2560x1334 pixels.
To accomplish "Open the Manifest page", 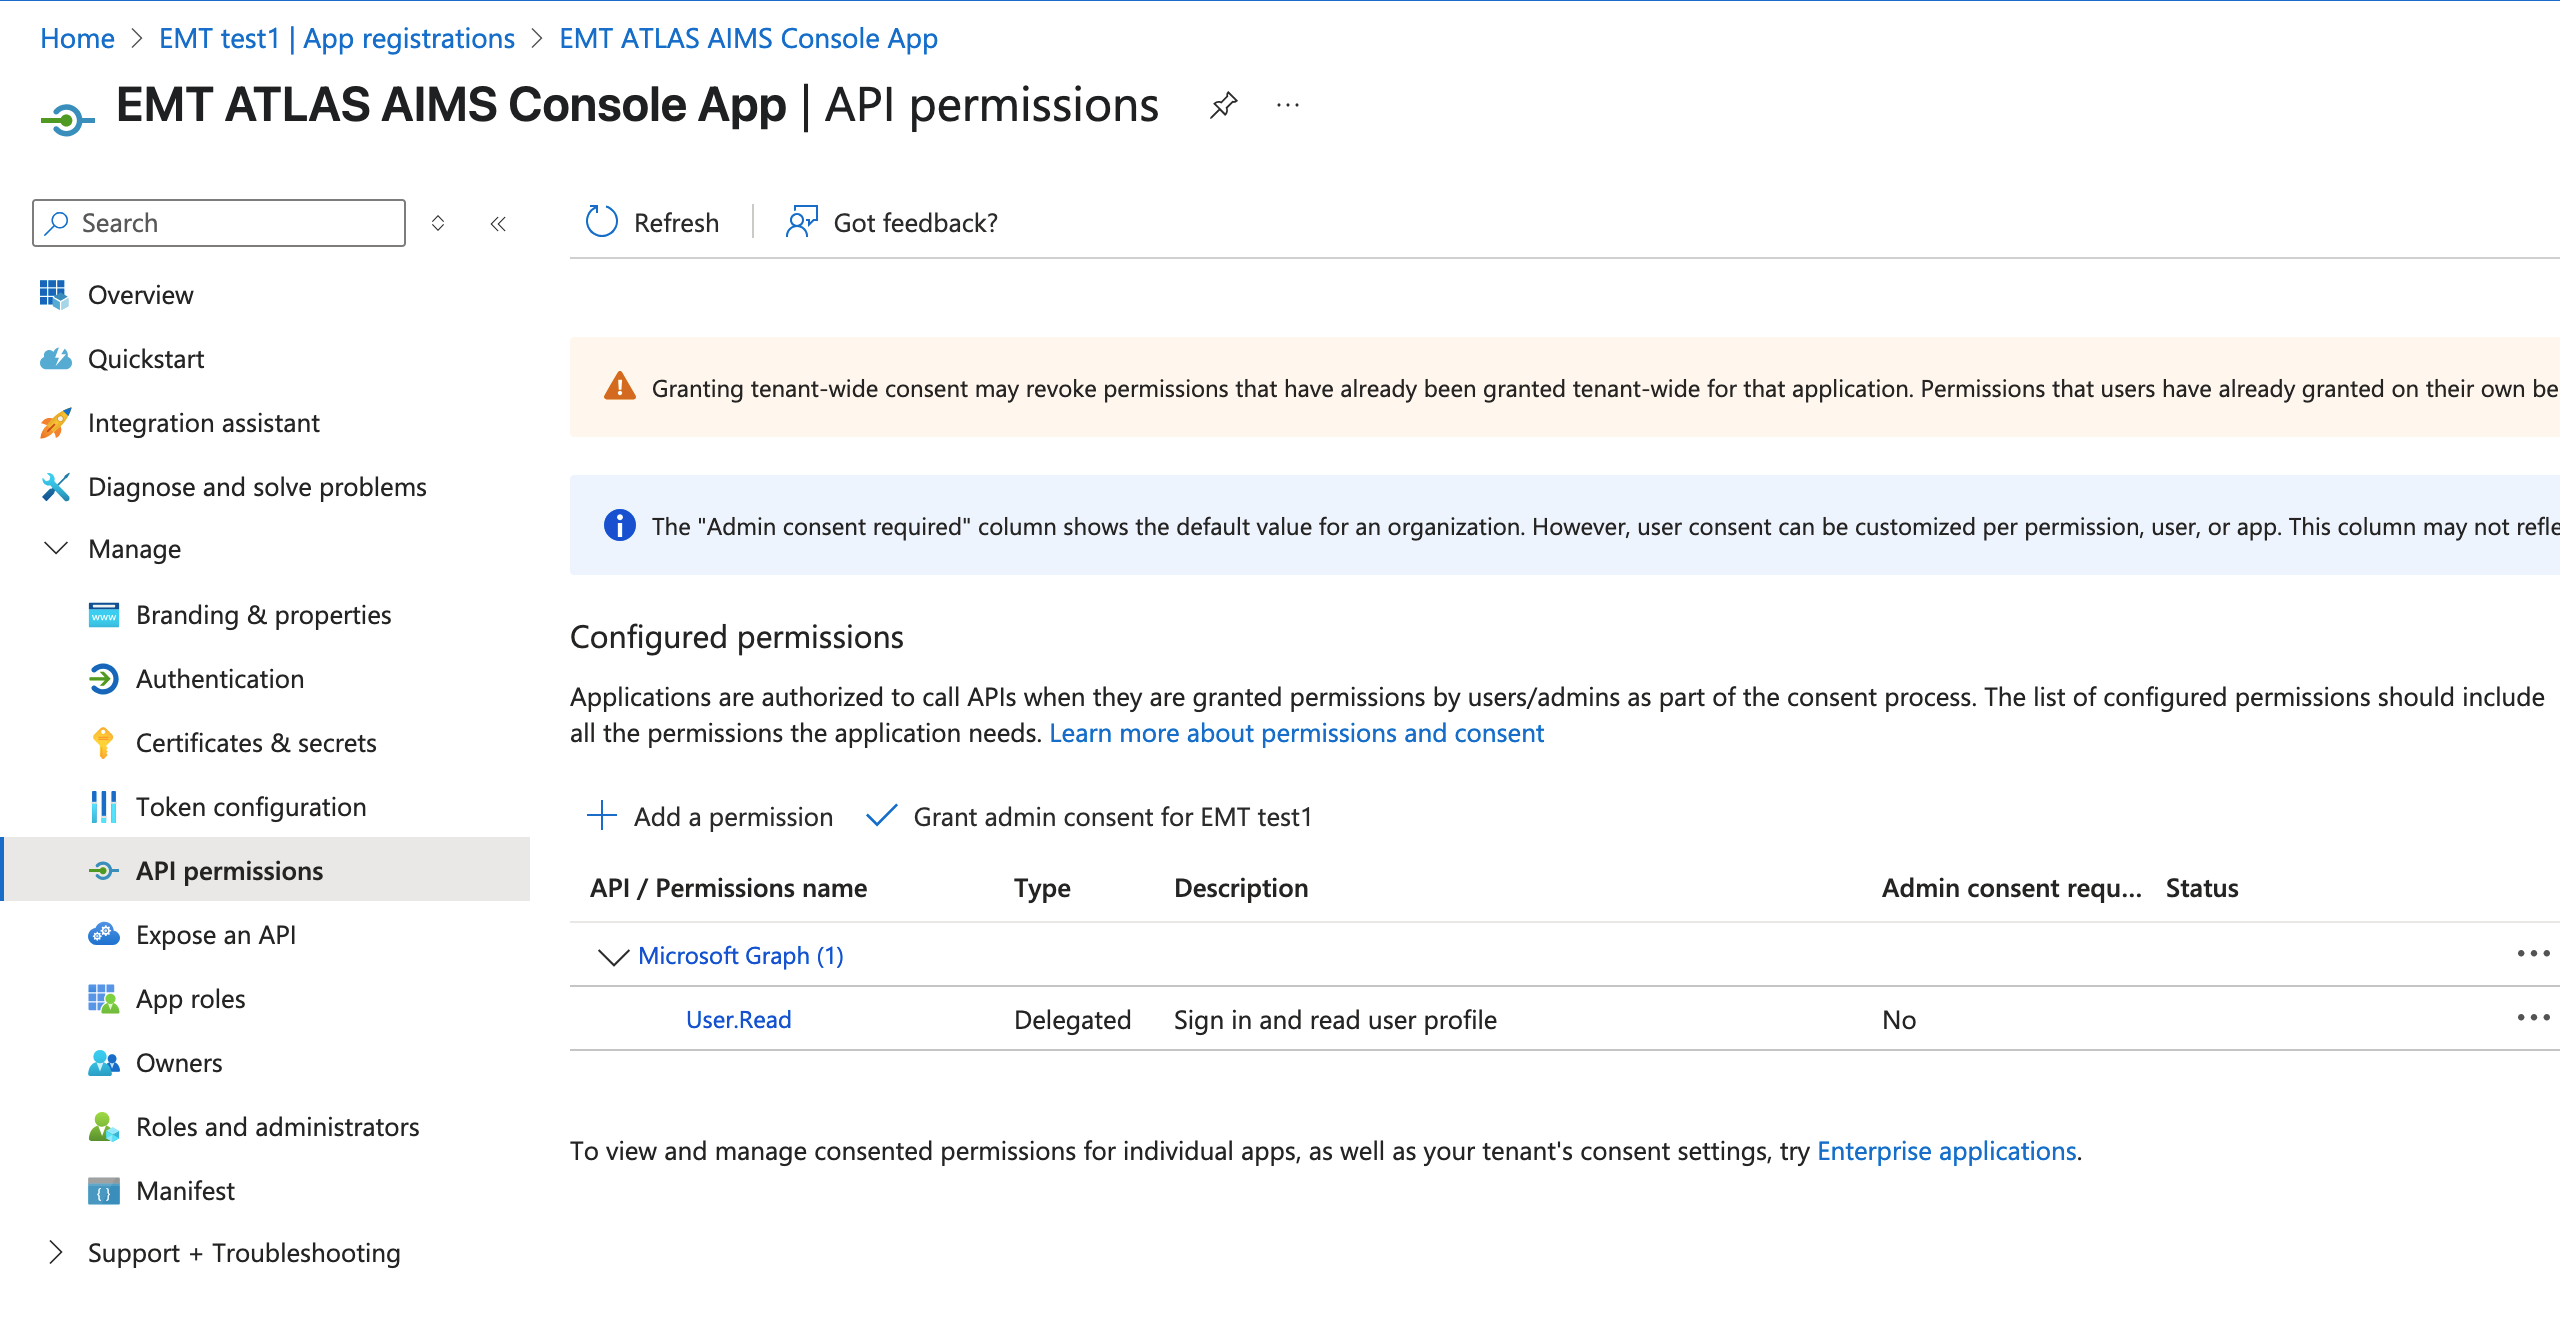I will pyautogui.click(x=185, y=1191).
